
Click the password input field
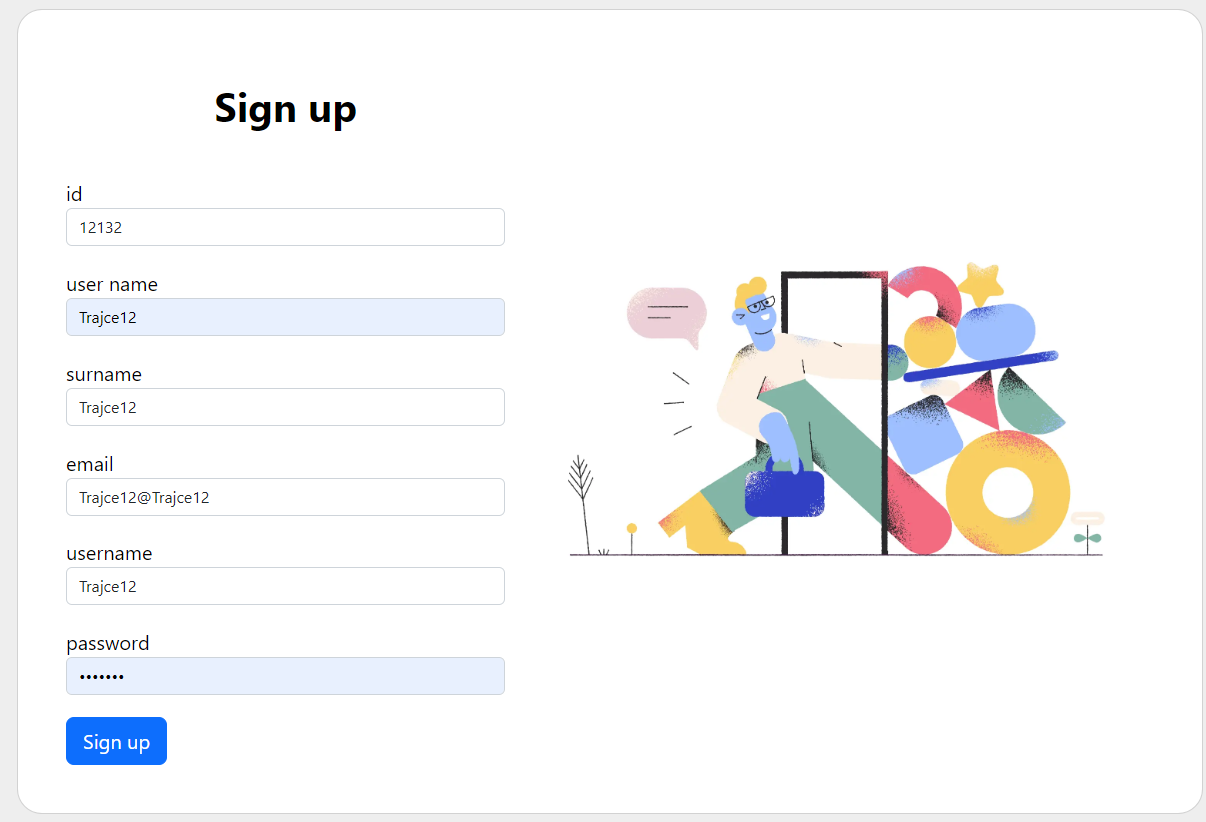285,676
